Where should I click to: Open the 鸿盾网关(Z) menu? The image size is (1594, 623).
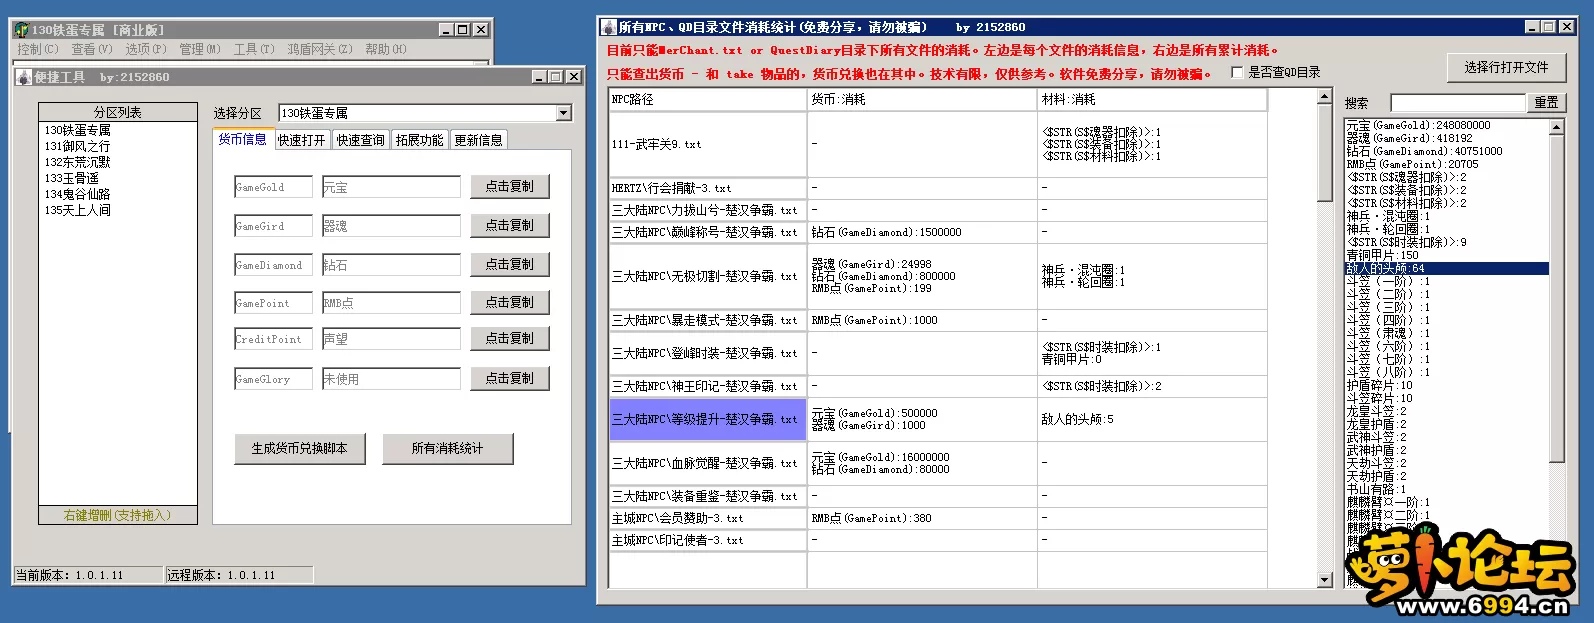(320, 49)
